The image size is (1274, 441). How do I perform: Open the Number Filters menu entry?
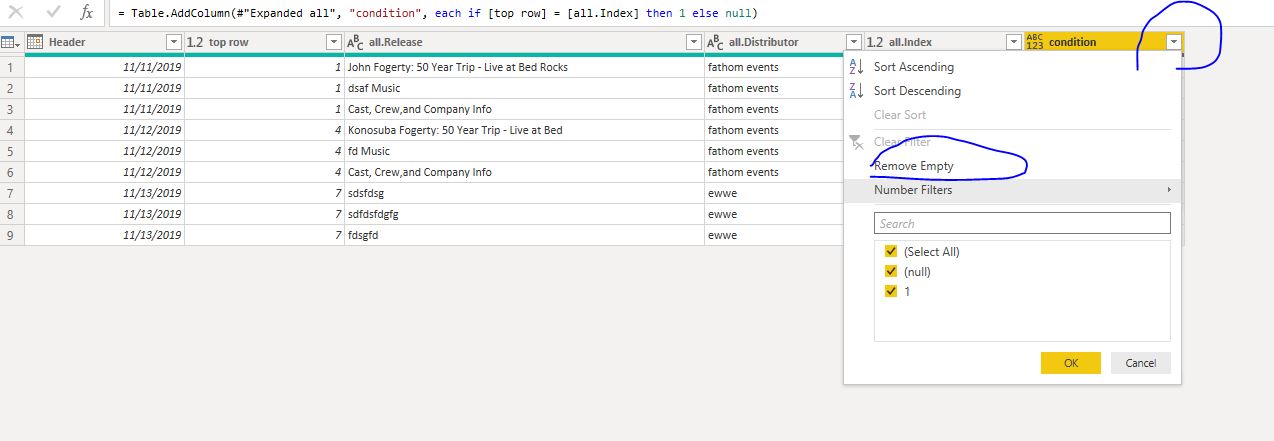[1012, 190]
